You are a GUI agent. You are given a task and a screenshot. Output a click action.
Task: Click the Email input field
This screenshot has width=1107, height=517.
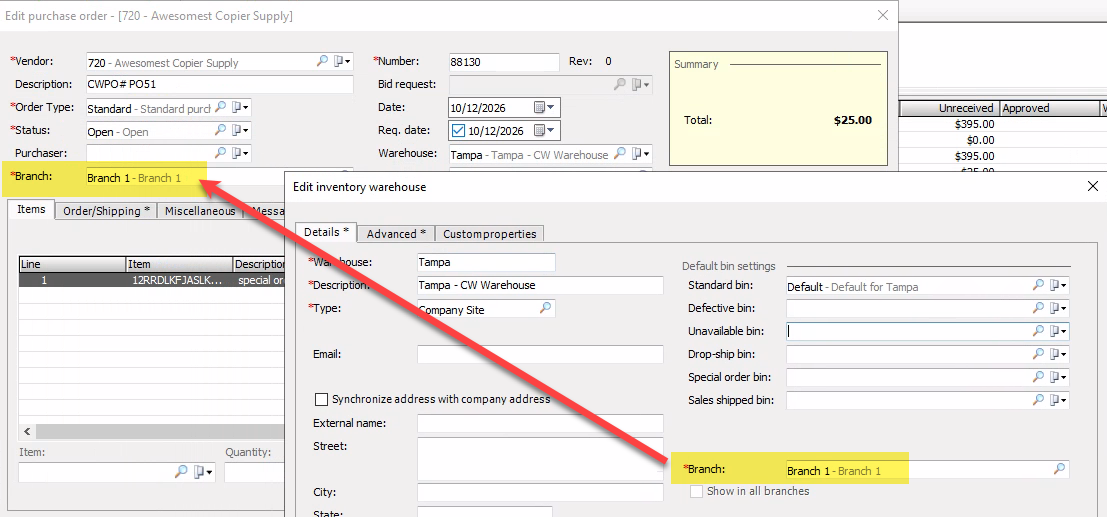(540, 354)
